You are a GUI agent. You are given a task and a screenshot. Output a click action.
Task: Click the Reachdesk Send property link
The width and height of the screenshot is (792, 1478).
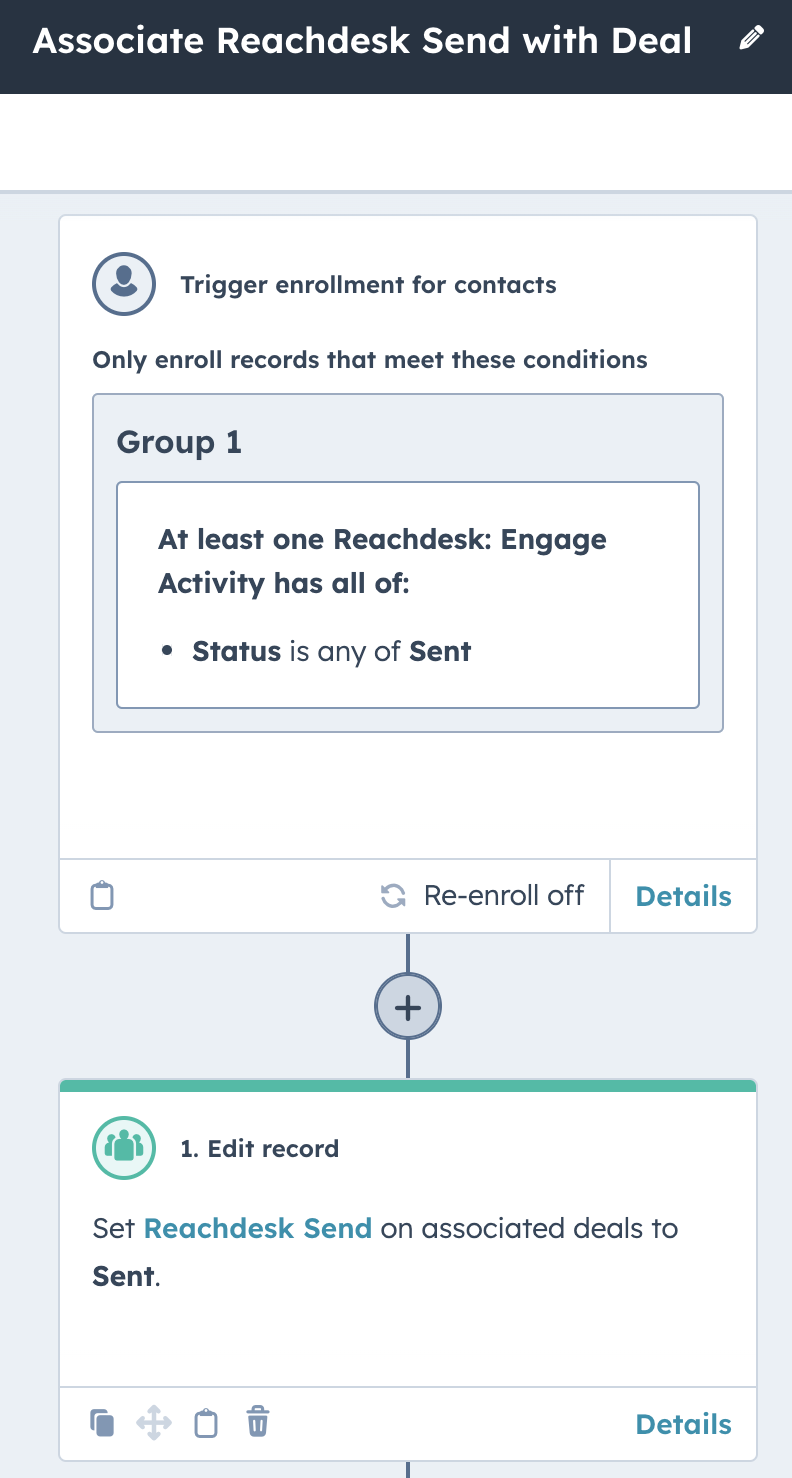pyautogui.click(x=258, y=1227)
